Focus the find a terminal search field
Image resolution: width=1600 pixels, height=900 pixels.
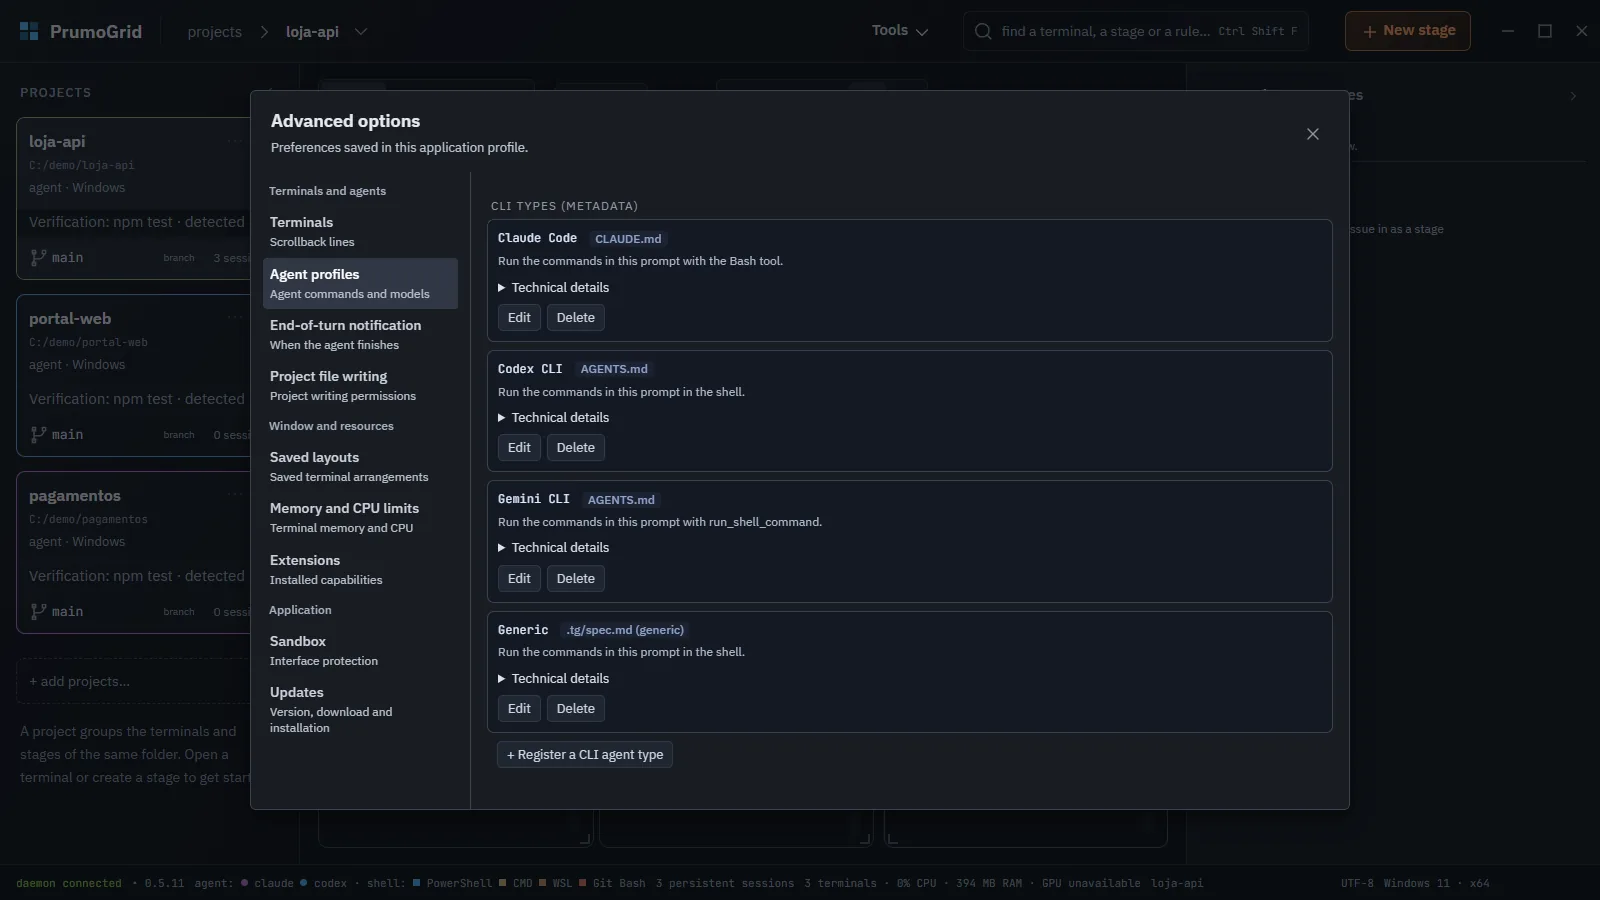pyautogui.click(x=1136, y=31)
